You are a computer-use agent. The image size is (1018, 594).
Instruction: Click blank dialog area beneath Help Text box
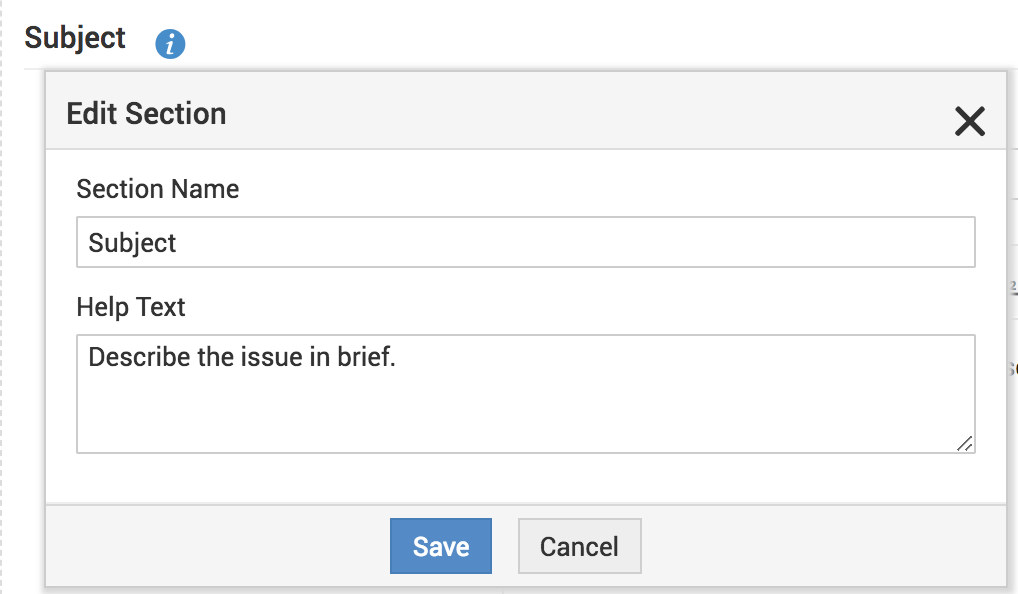click(525, 478)
